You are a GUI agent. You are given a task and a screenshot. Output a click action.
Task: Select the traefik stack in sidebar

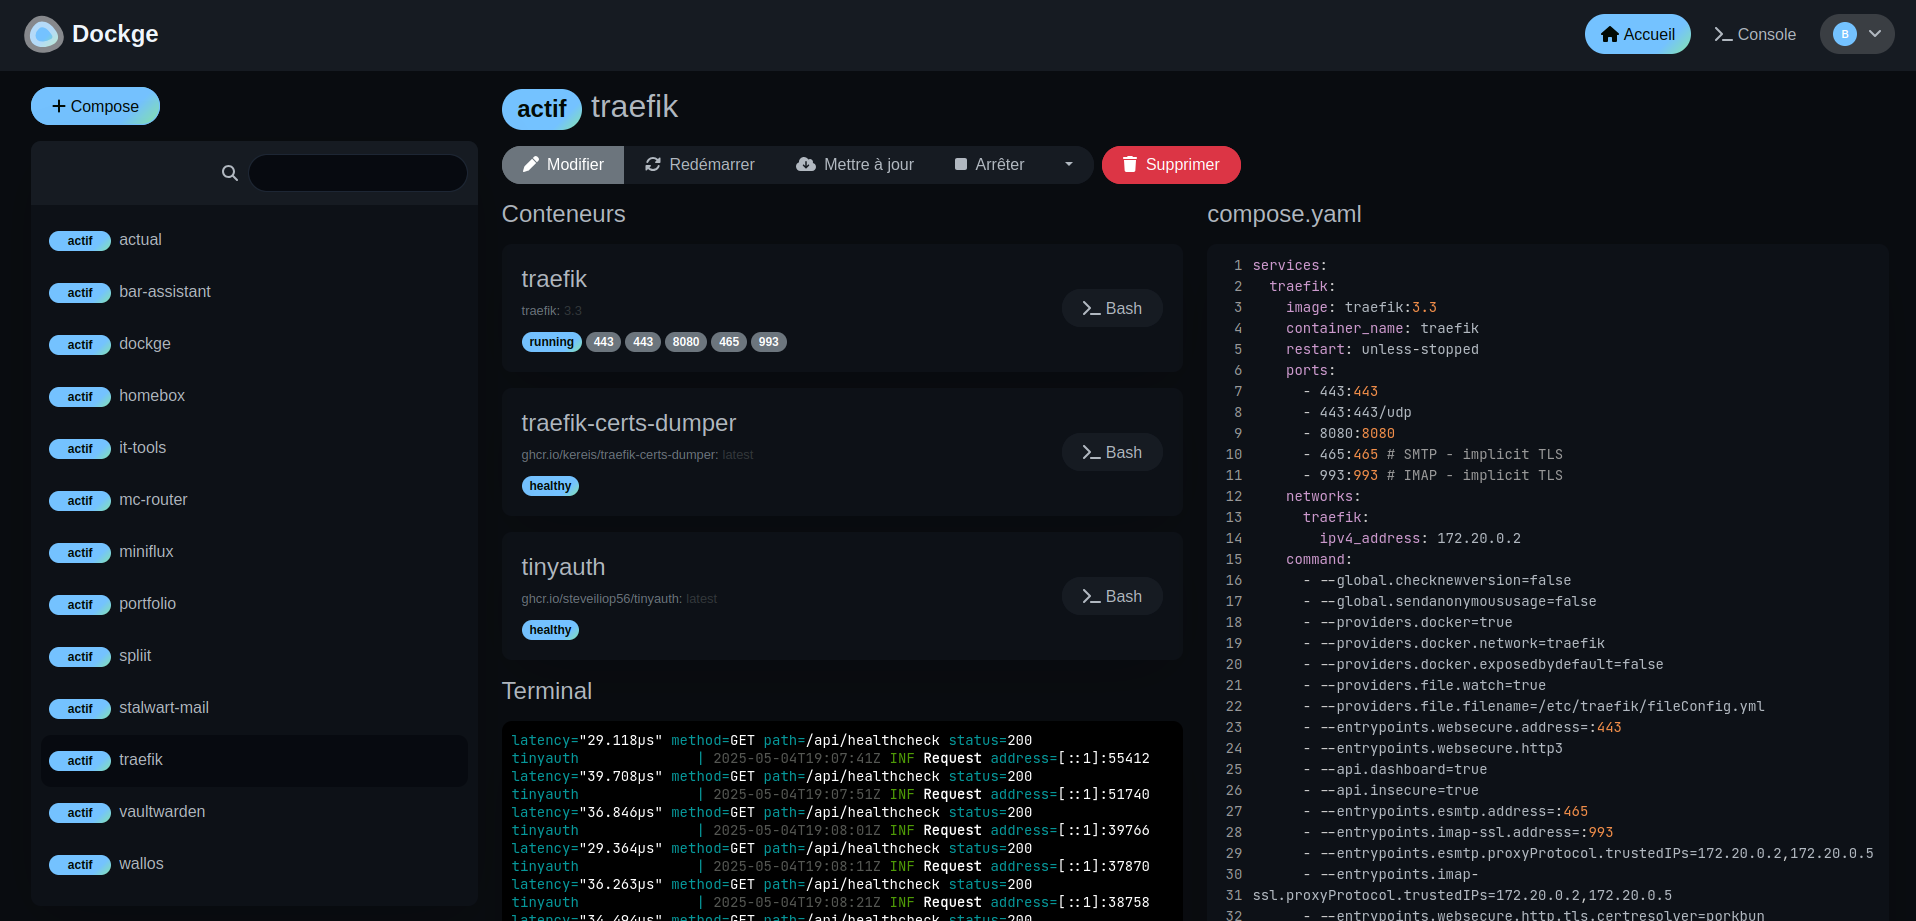(x=254, y=760)
